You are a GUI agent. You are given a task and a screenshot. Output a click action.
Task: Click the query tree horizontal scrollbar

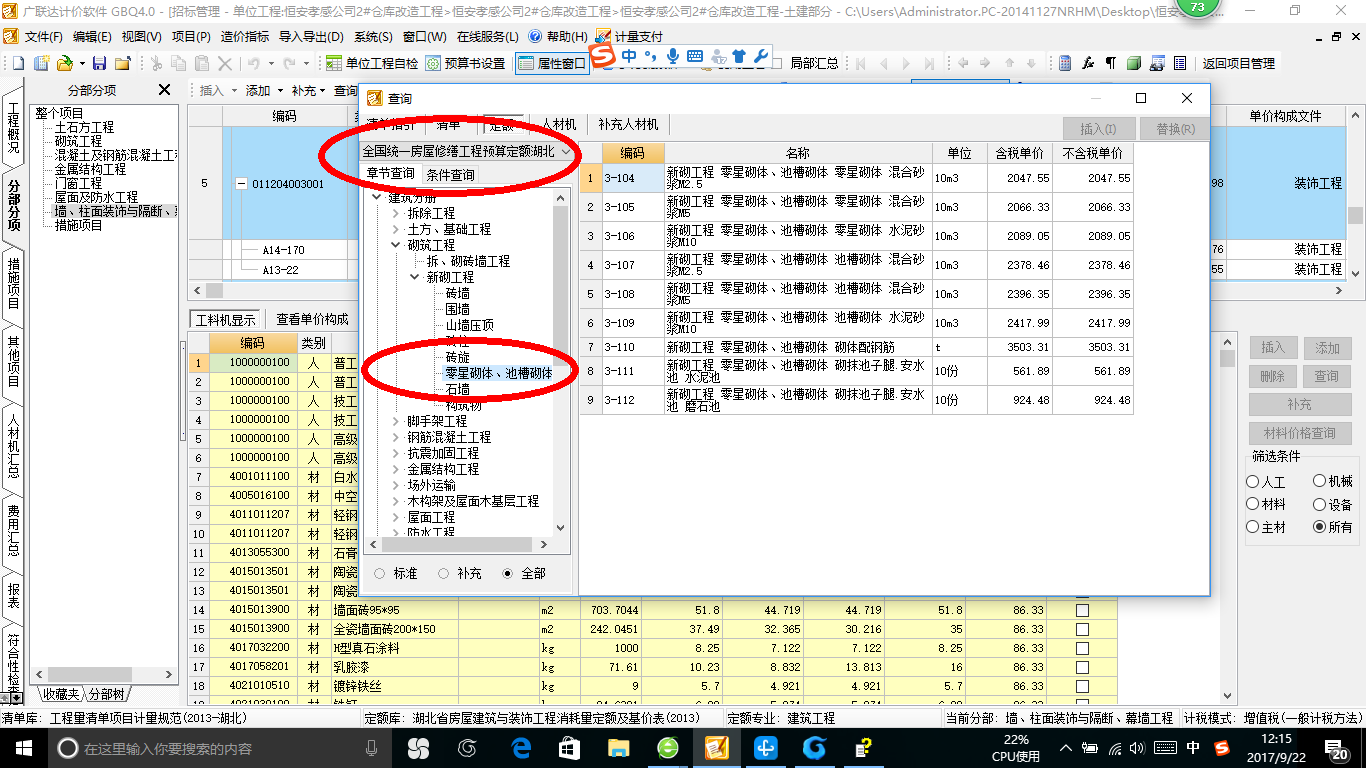click(x=460, y=545)
